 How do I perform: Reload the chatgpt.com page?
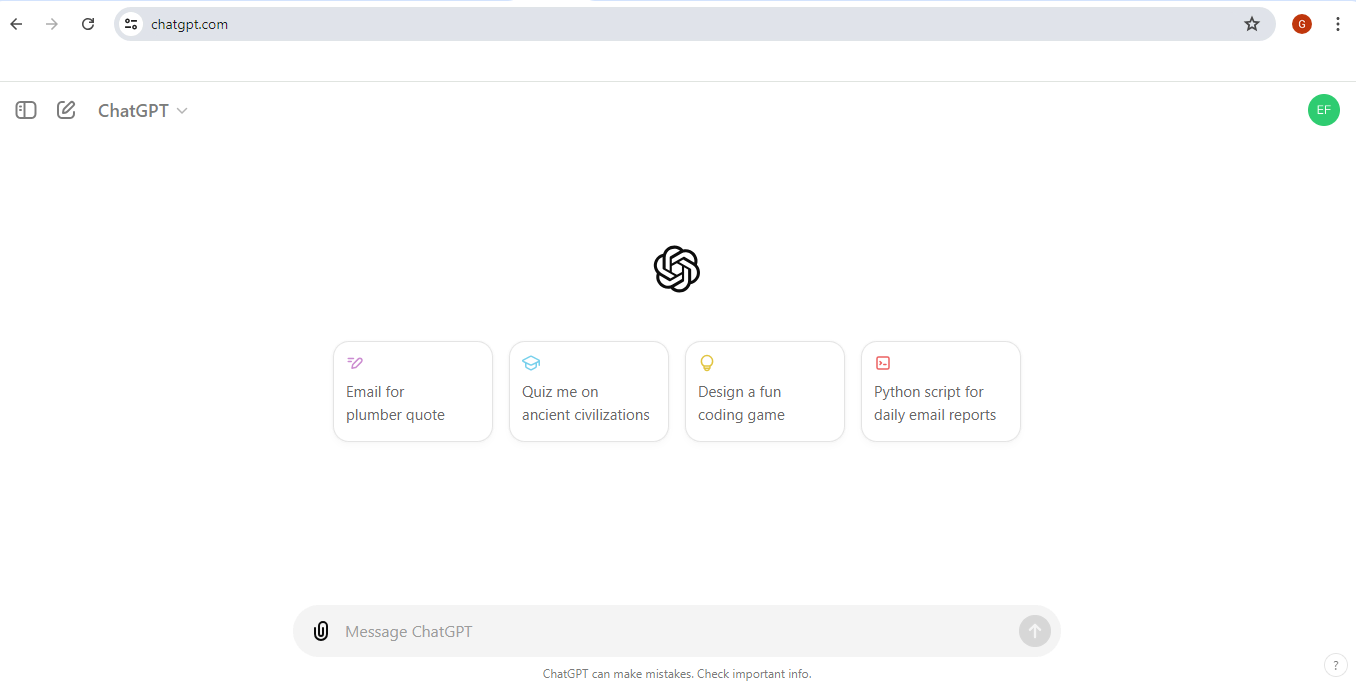click(88, 24)
